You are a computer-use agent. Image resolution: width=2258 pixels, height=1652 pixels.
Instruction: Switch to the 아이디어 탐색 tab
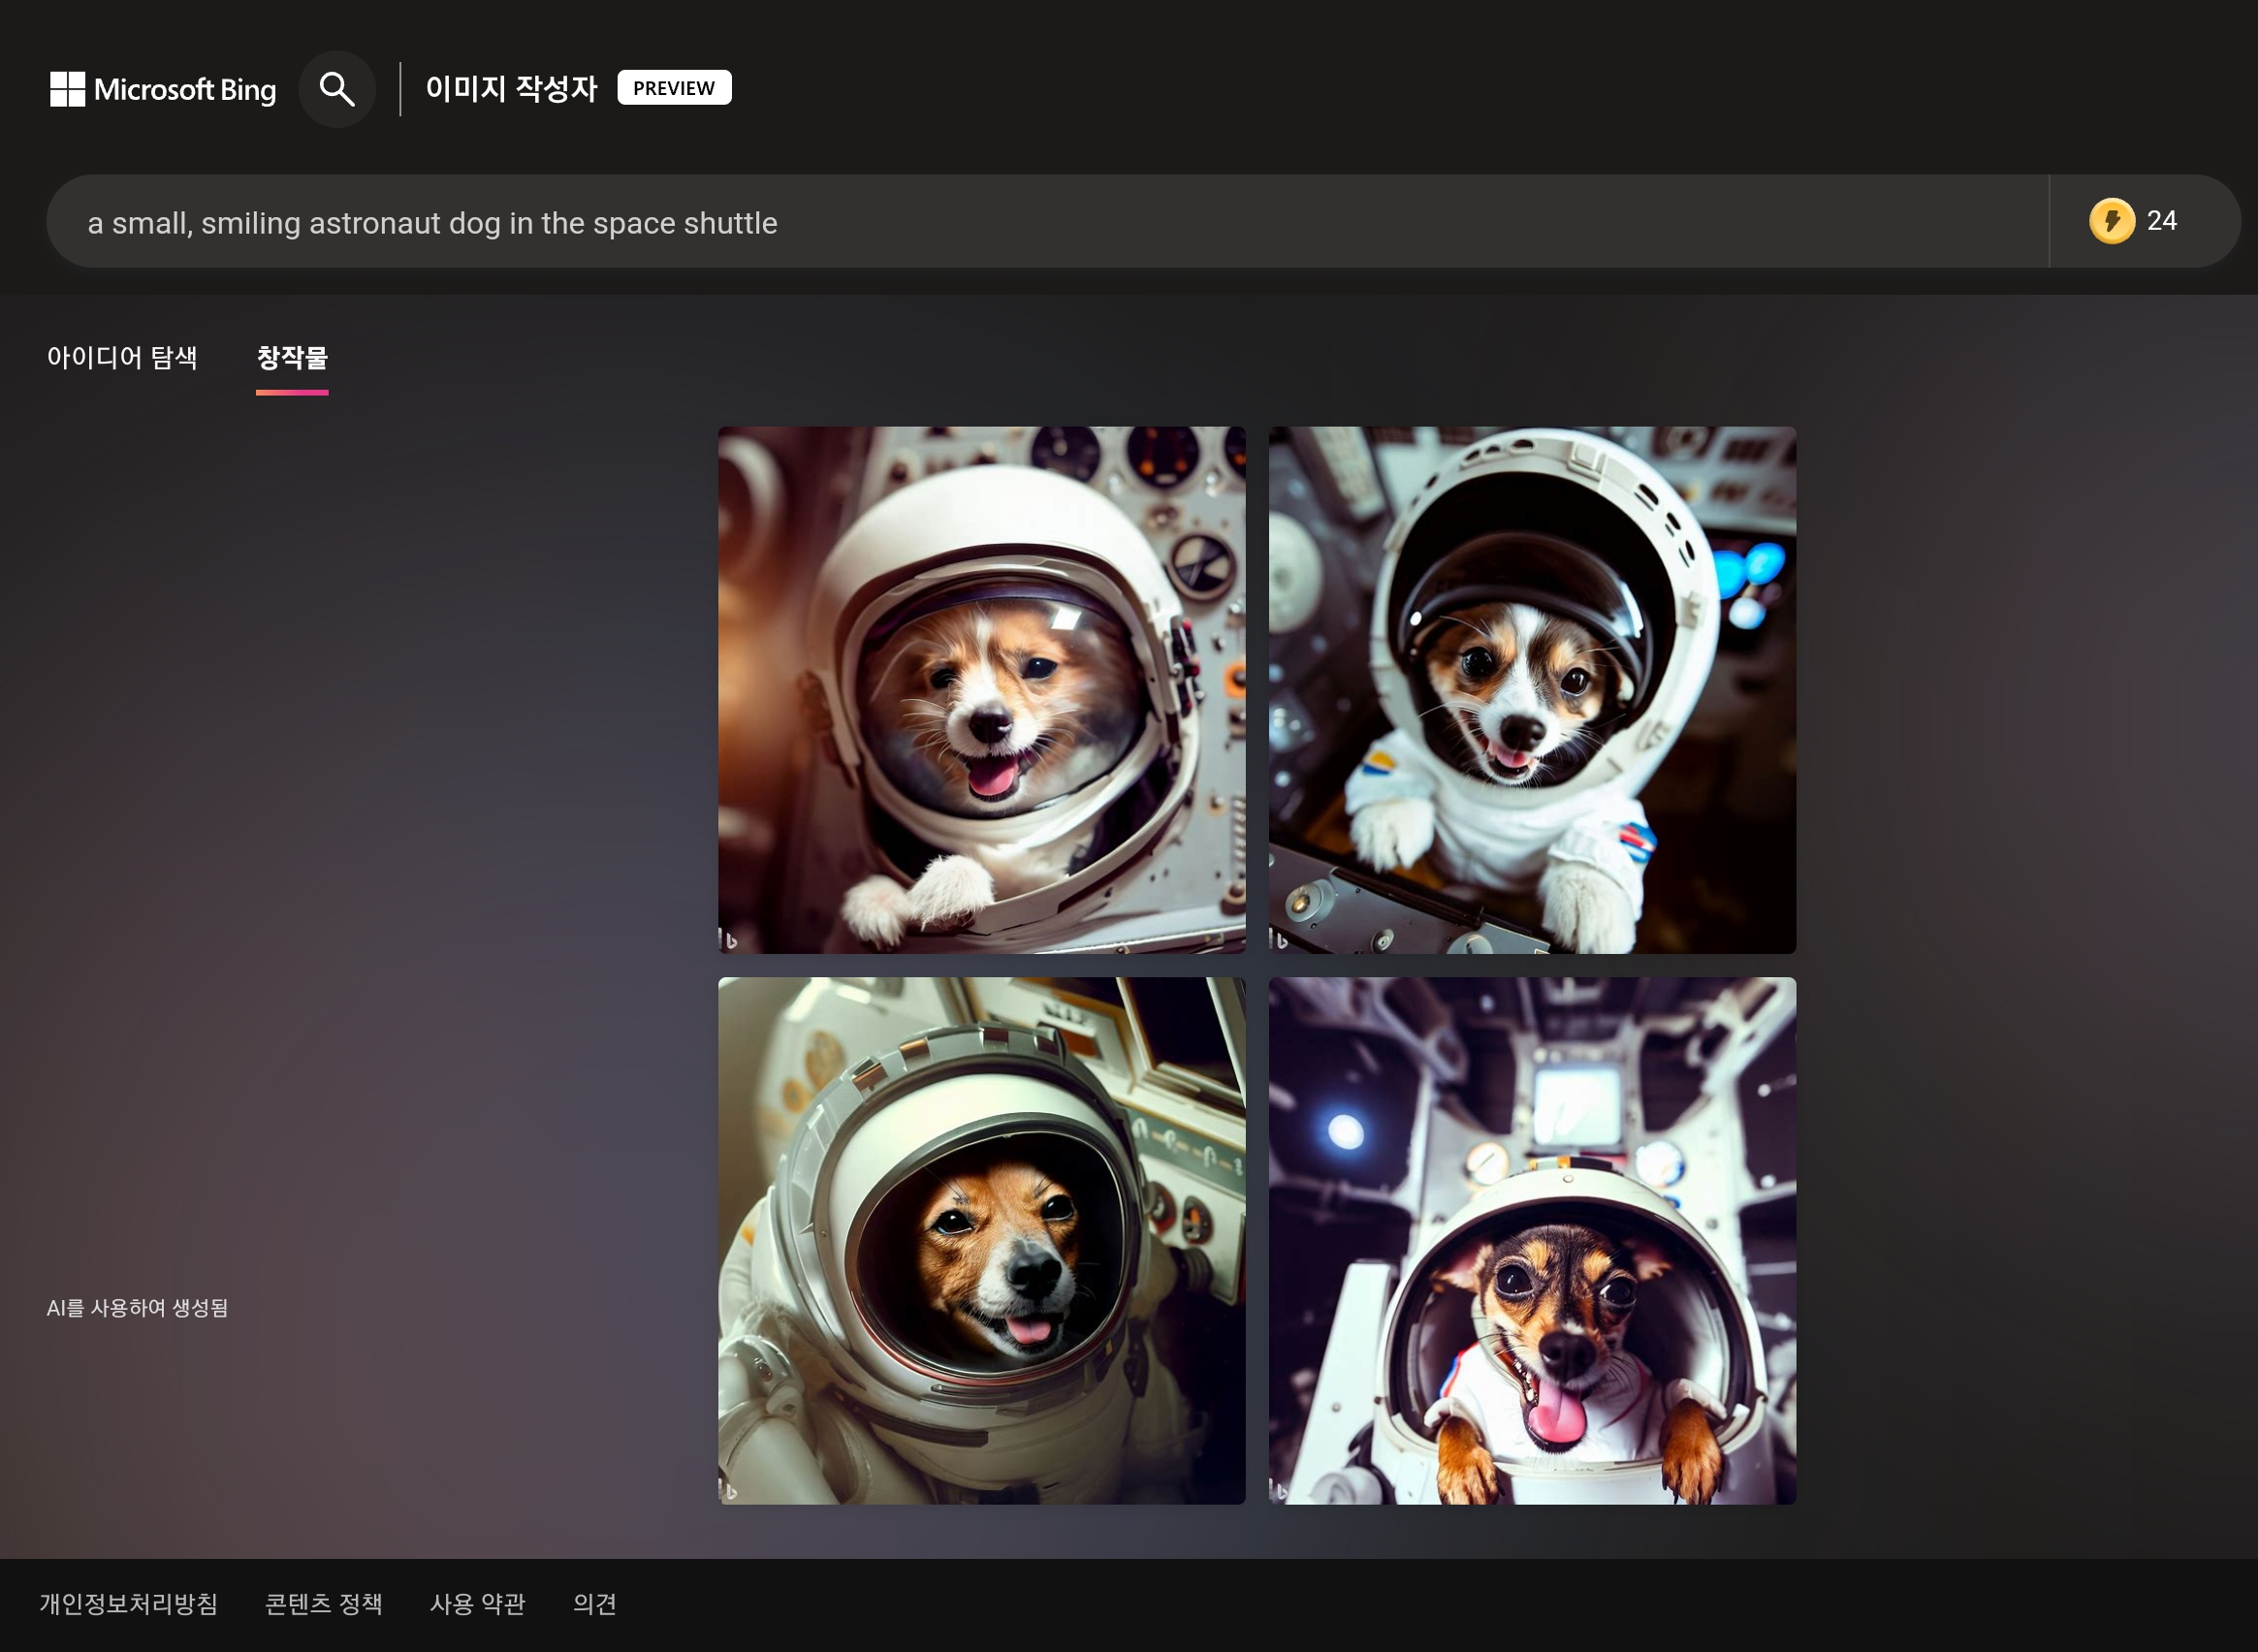click(x=122, y=357)
